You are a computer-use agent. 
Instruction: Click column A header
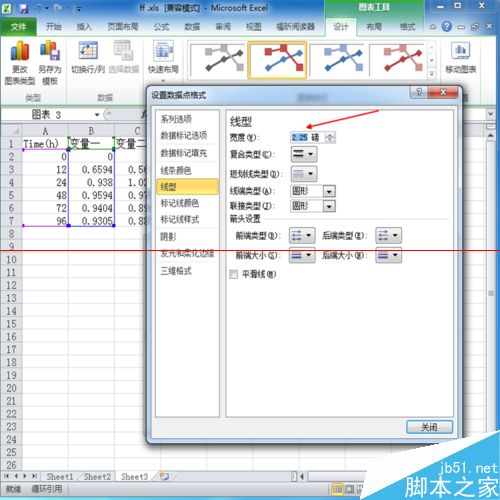(x=45, y=131)
